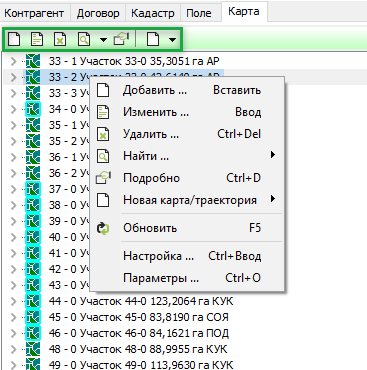The height and width of the screenshot is (370, 367).
Task: Select row 46 - 0 Участок 46-0 84,1621 га ПОД
Action: (x=139, y=333)
